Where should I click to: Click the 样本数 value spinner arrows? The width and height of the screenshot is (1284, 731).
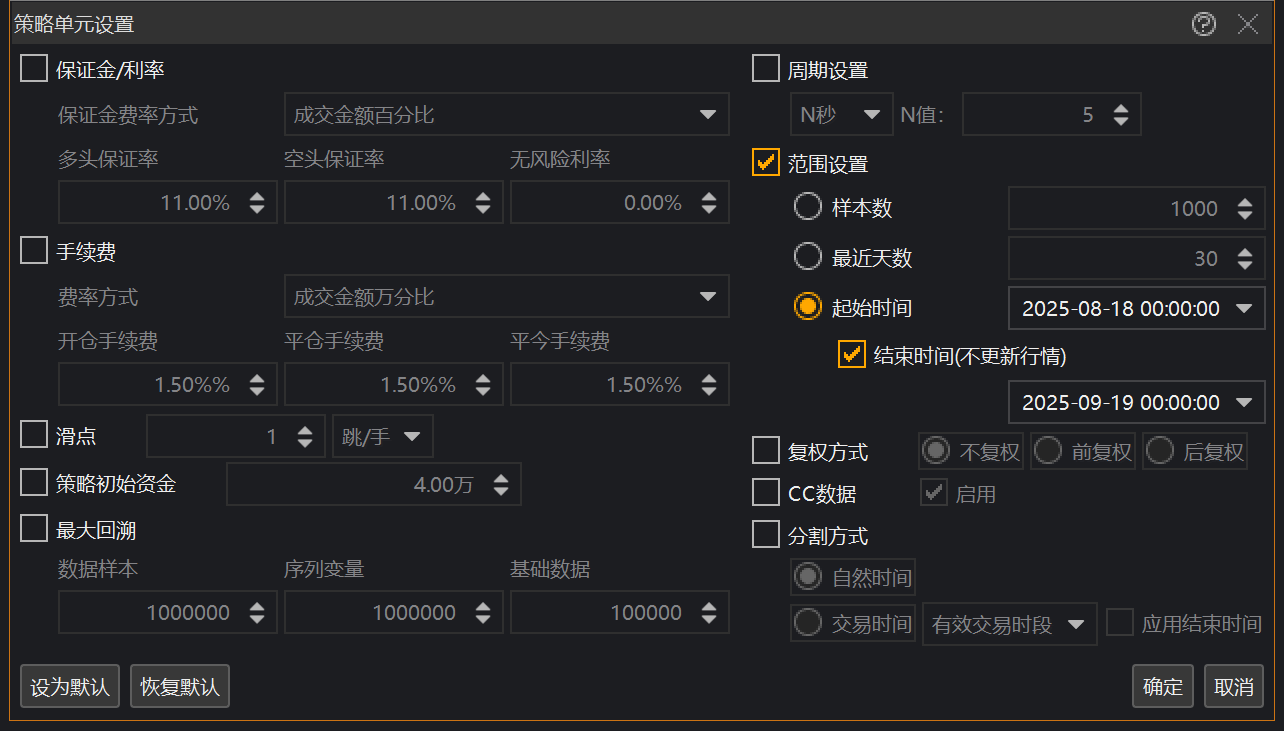(1244, 209)
